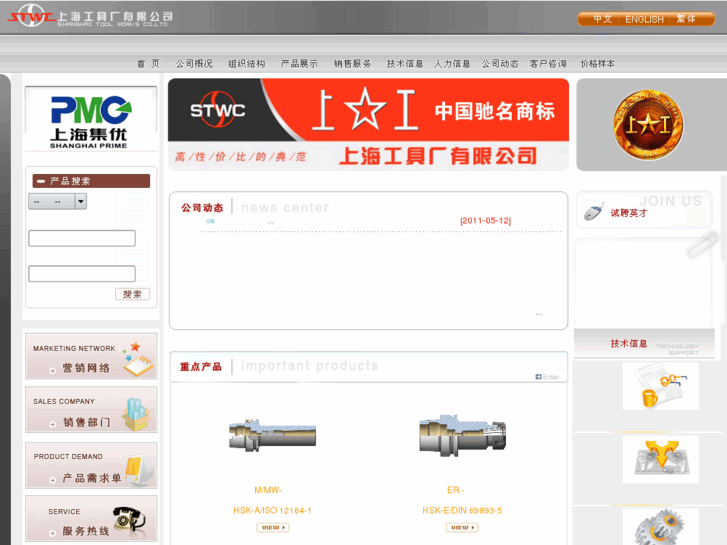Viewport: 727px width, 545px height.
Task: Open 人力信息 menu item
Action: point(452,64)
